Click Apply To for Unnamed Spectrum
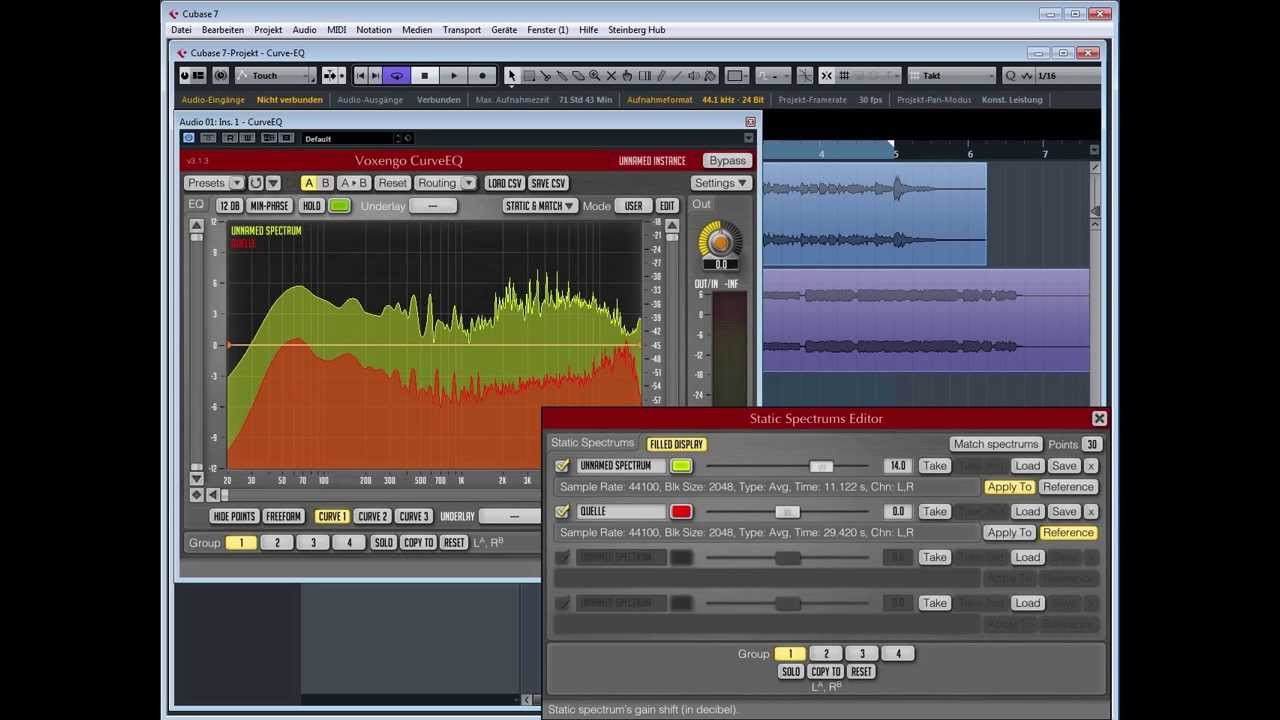This screenshot has width=1280, height=720. (1008, 487)
